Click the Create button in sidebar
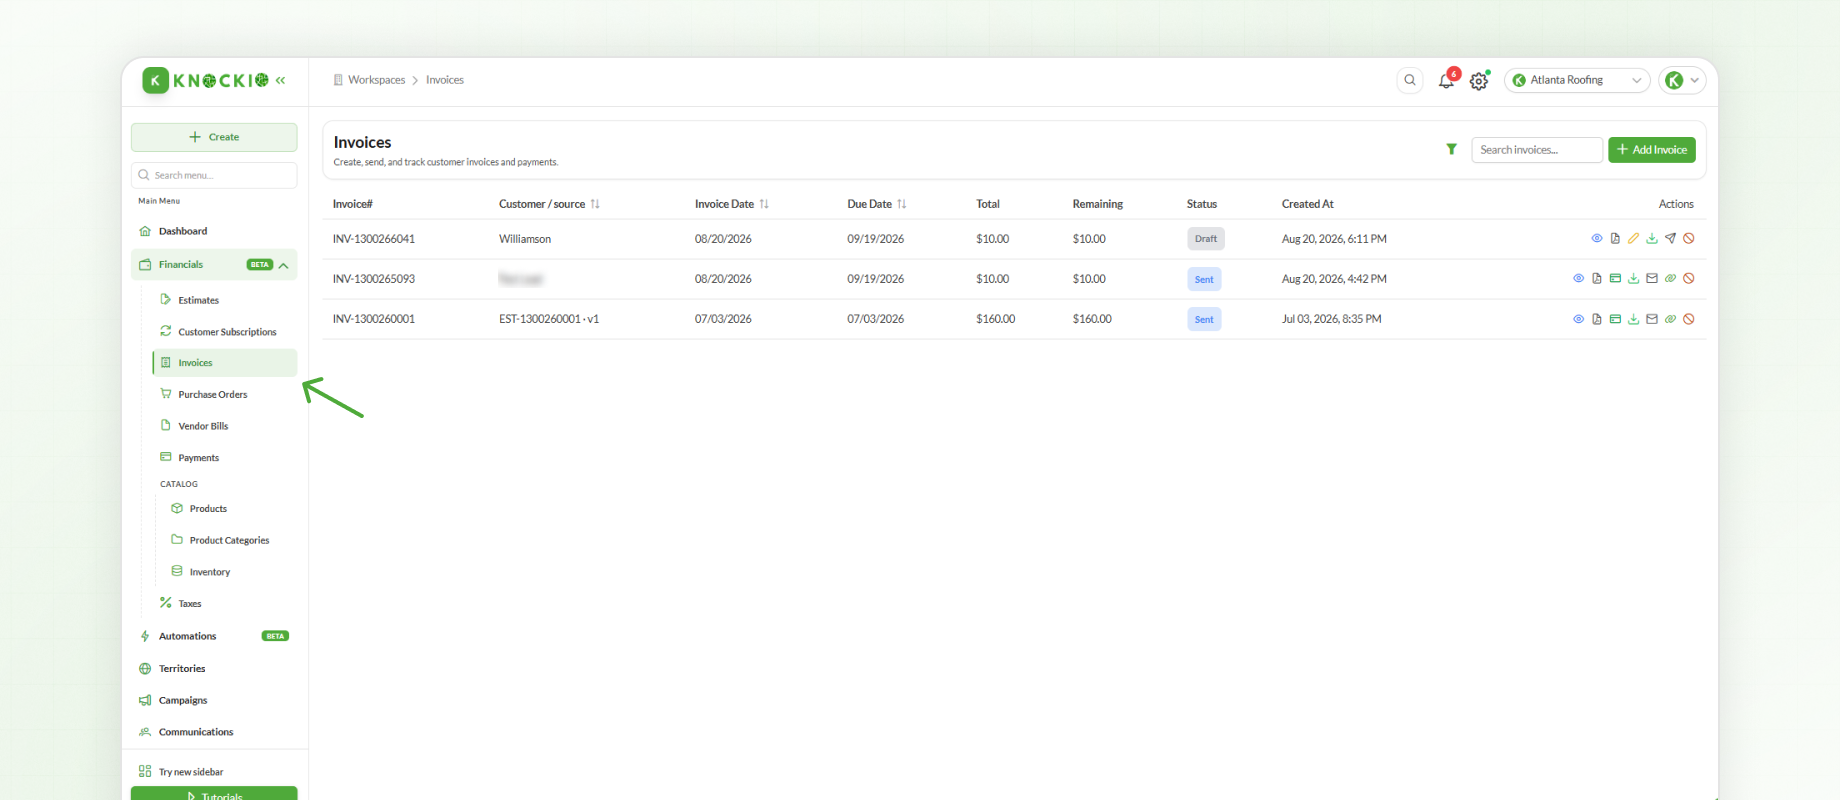This screenshot has height=800, width=1840. tap(214, 137)
